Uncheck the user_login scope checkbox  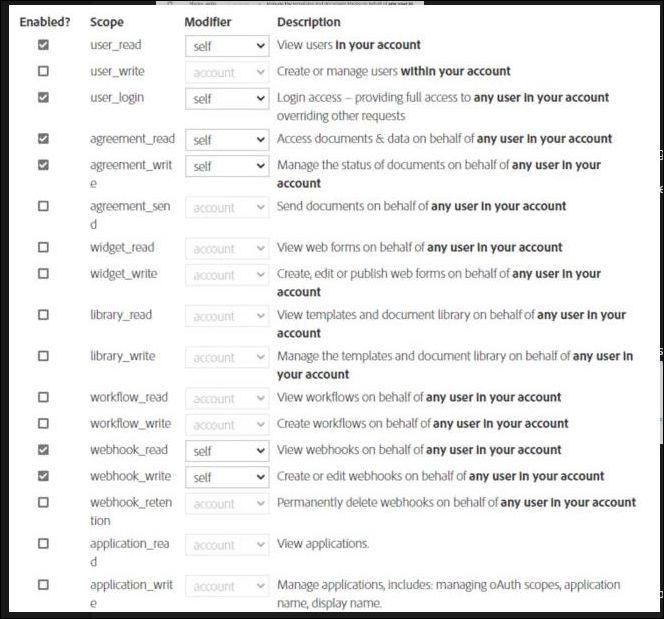[x=43, y=98]
